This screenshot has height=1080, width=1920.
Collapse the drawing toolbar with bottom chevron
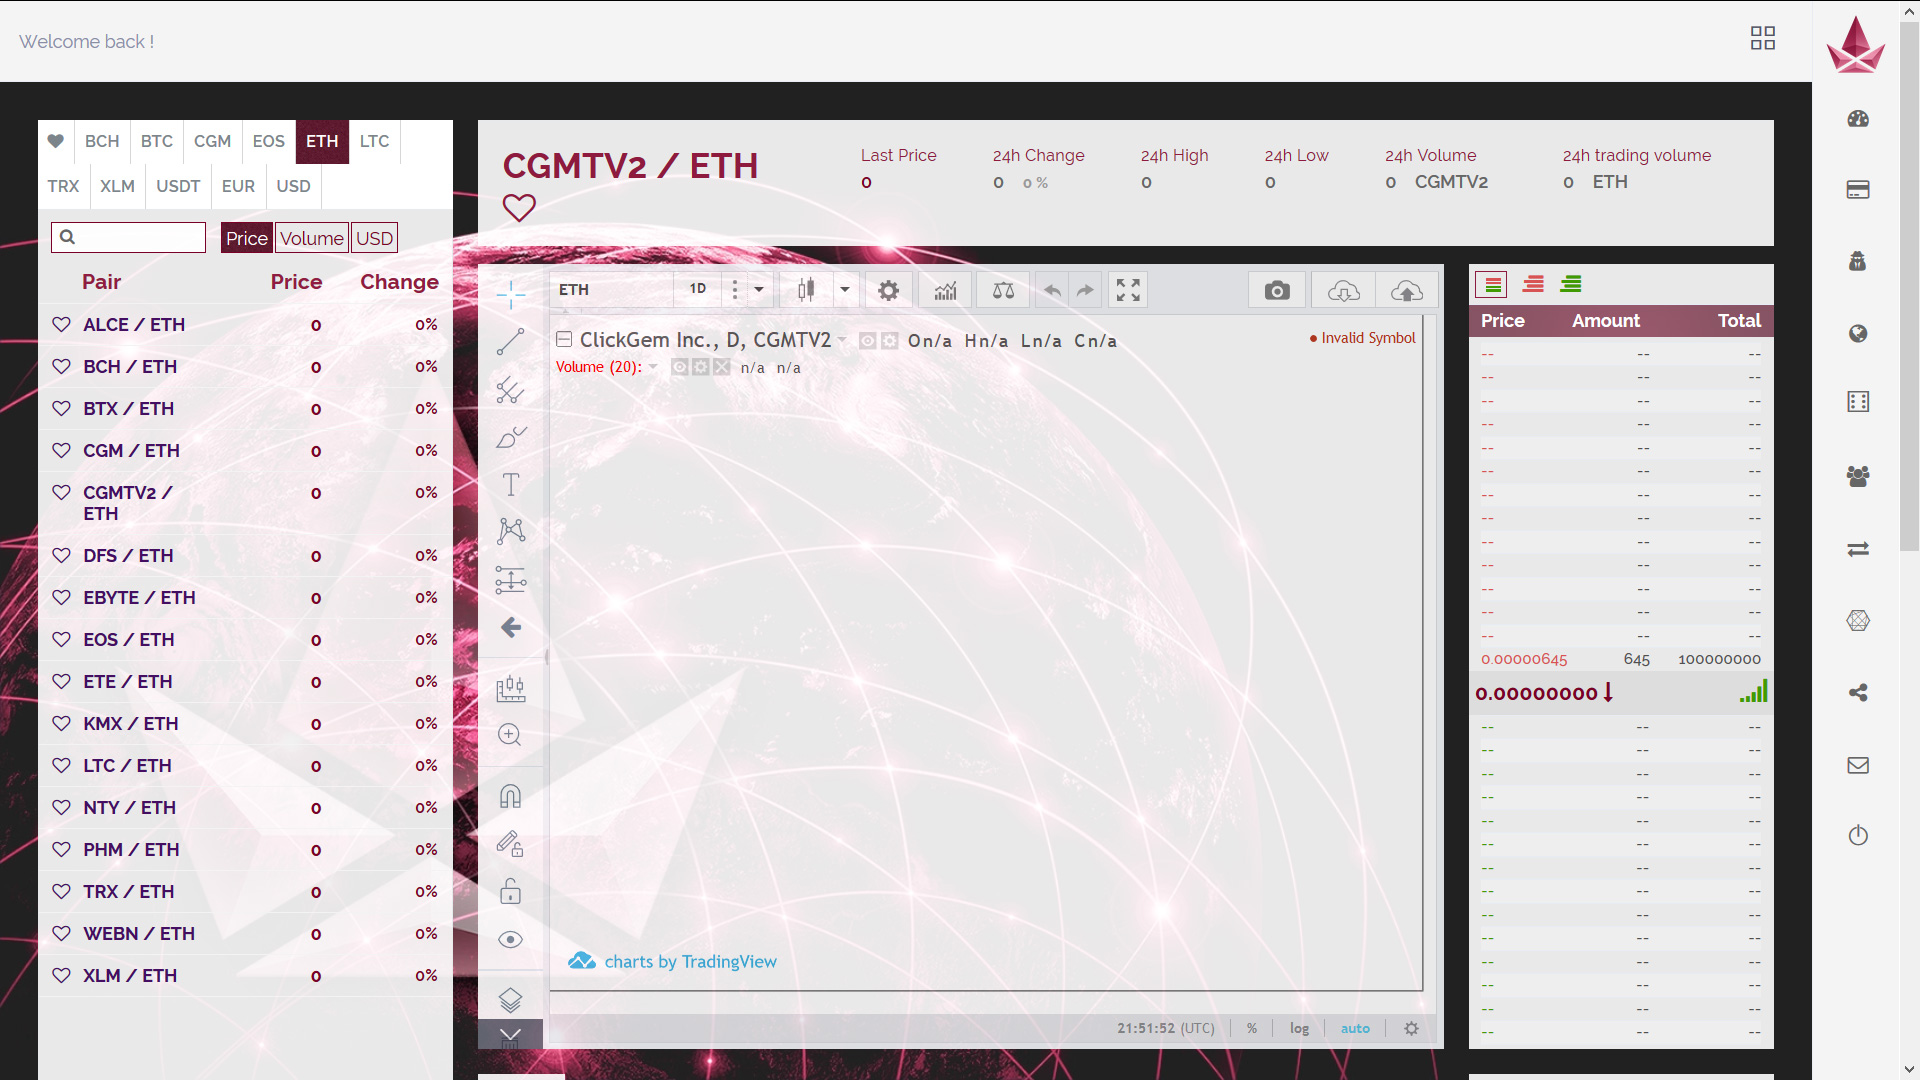point(510,1035)
